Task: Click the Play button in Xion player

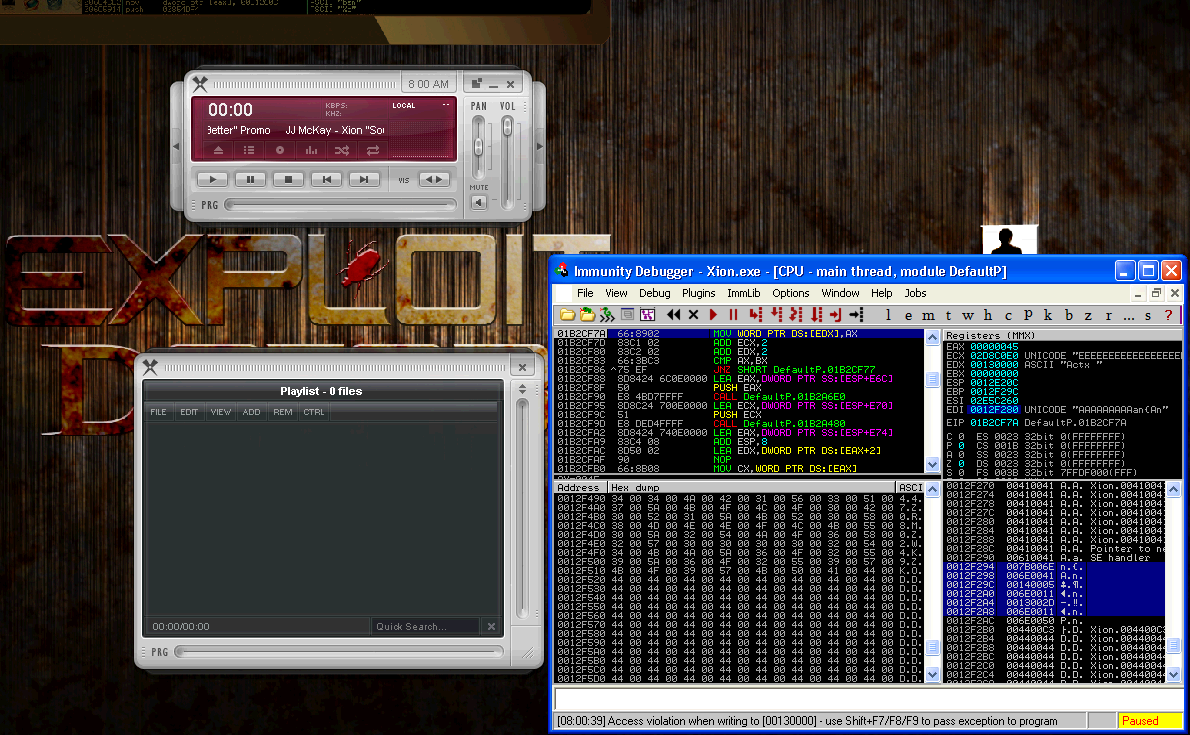Action: pyautogui.click(x=212, y=180)
